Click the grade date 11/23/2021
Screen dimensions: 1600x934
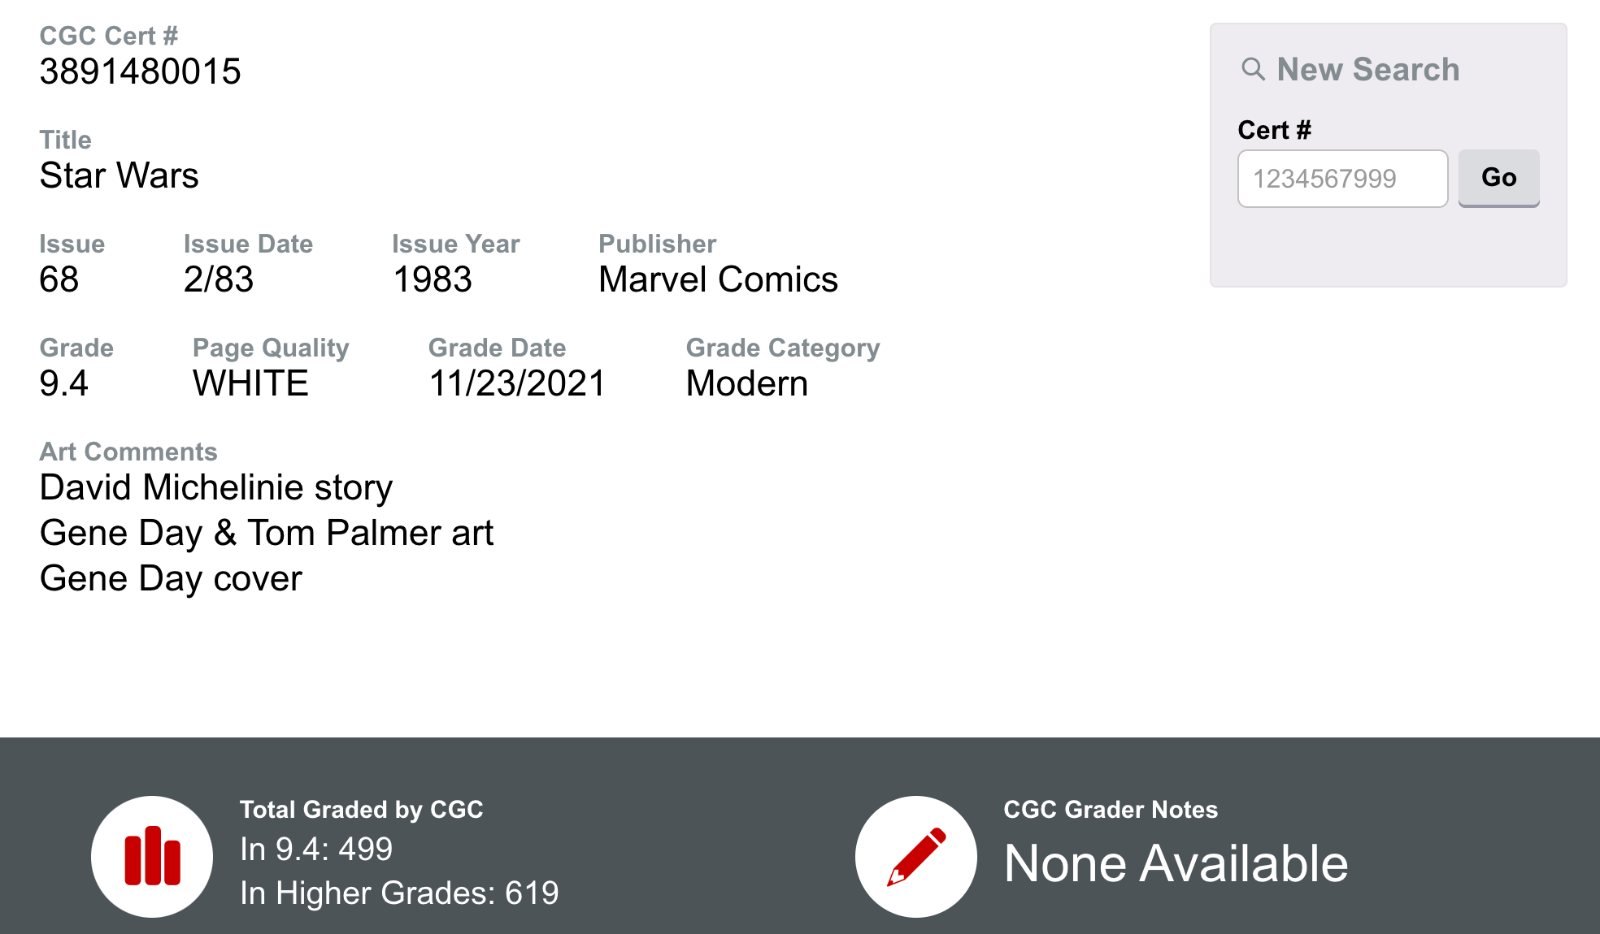517,384
